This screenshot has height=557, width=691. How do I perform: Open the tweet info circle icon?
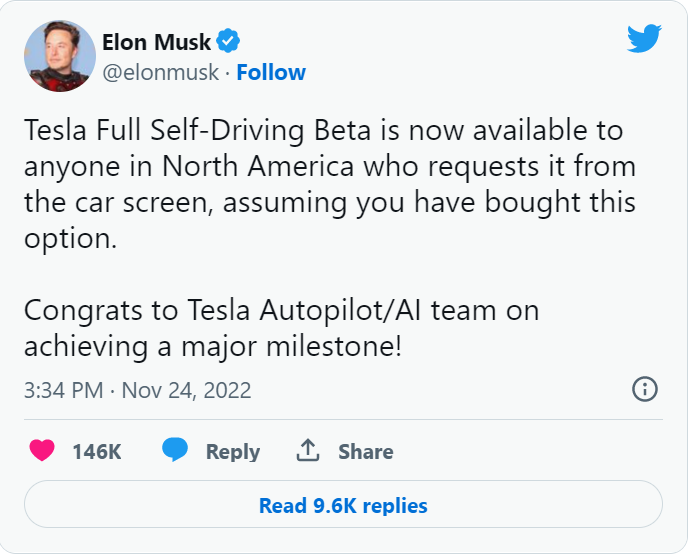(x=645, y=389)
